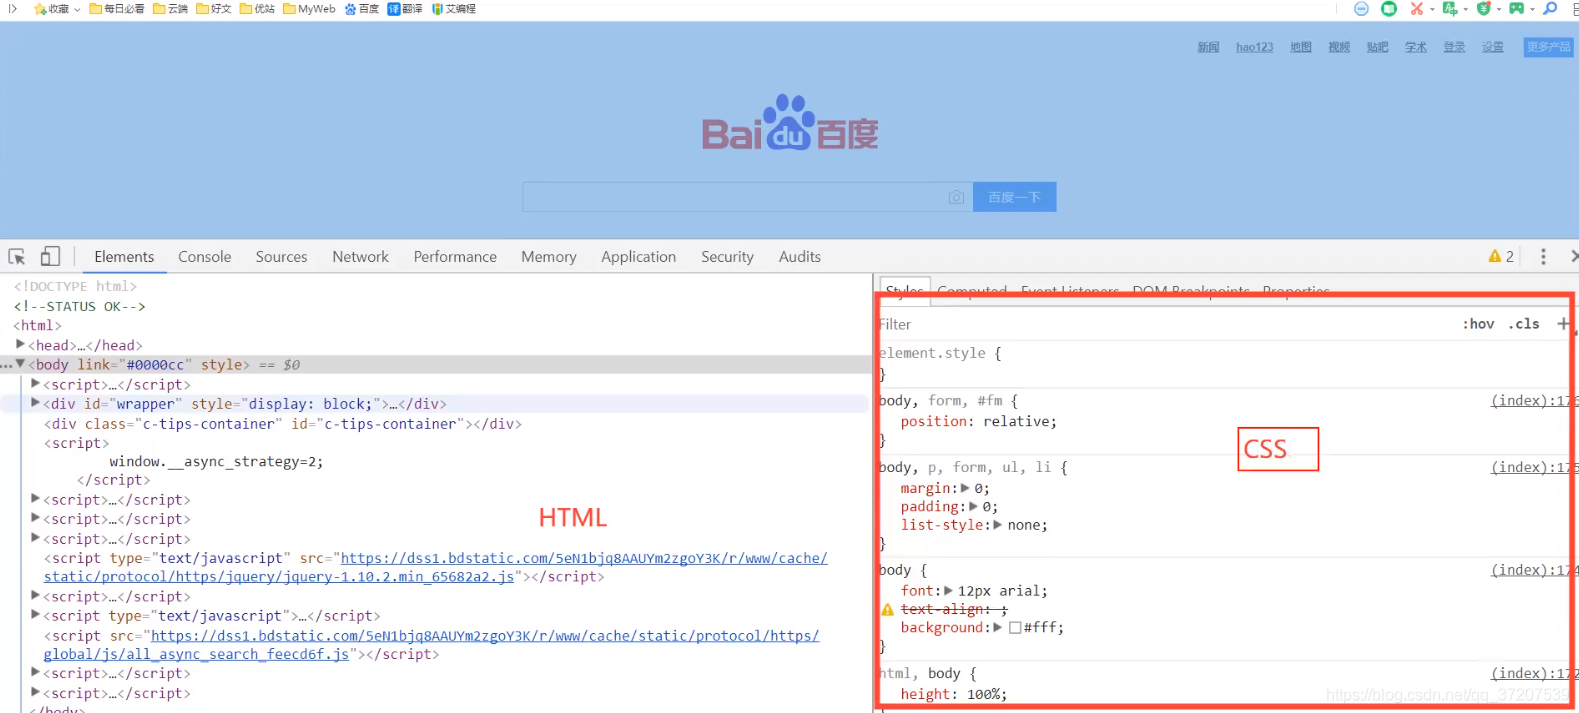Click the #fff background color swatch
This screenshot has height=713, width=1579.
click(x=1016, y=628)
